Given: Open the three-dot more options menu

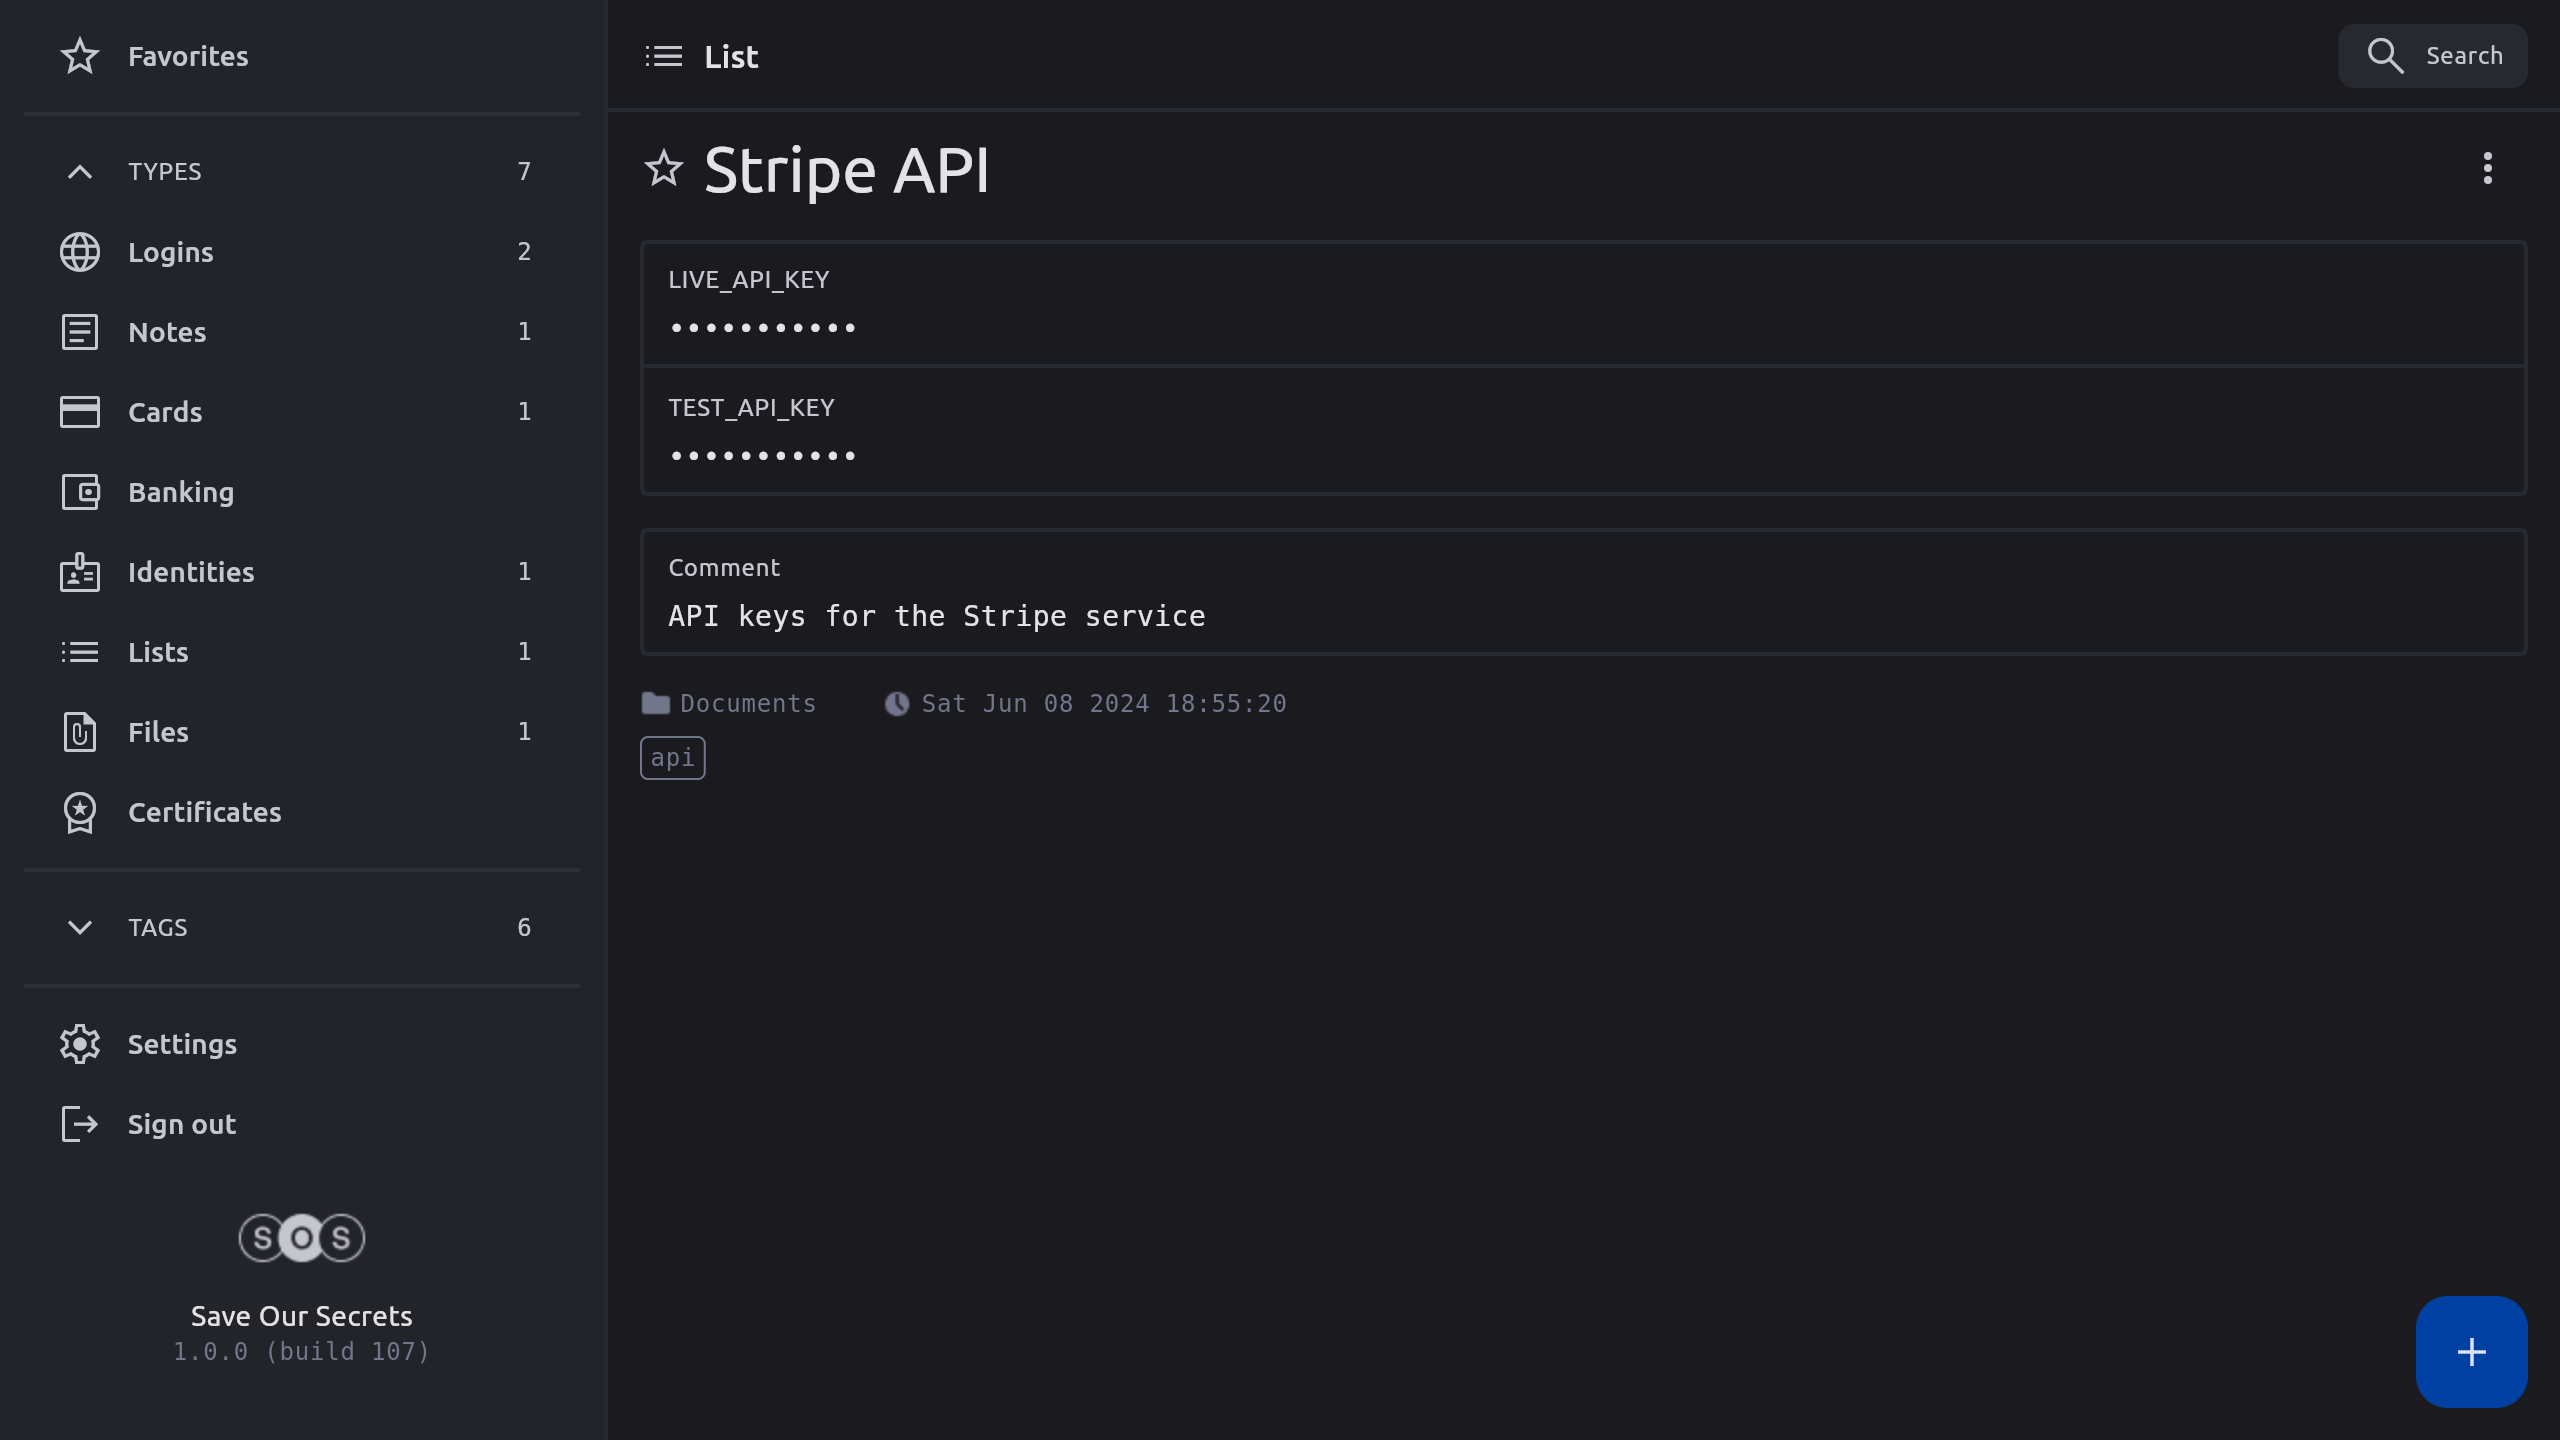Looking at the screenshot, I should 2487,168.
